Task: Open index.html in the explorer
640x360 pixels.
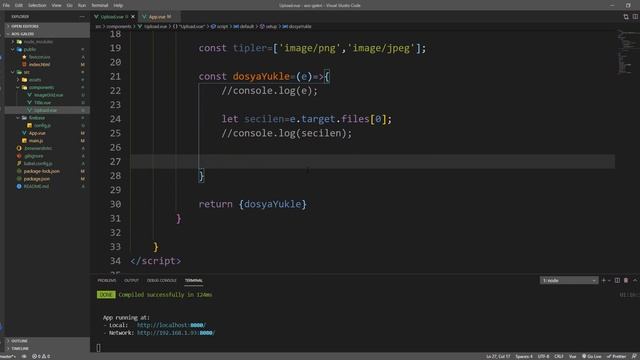Action: pos(39,64)
